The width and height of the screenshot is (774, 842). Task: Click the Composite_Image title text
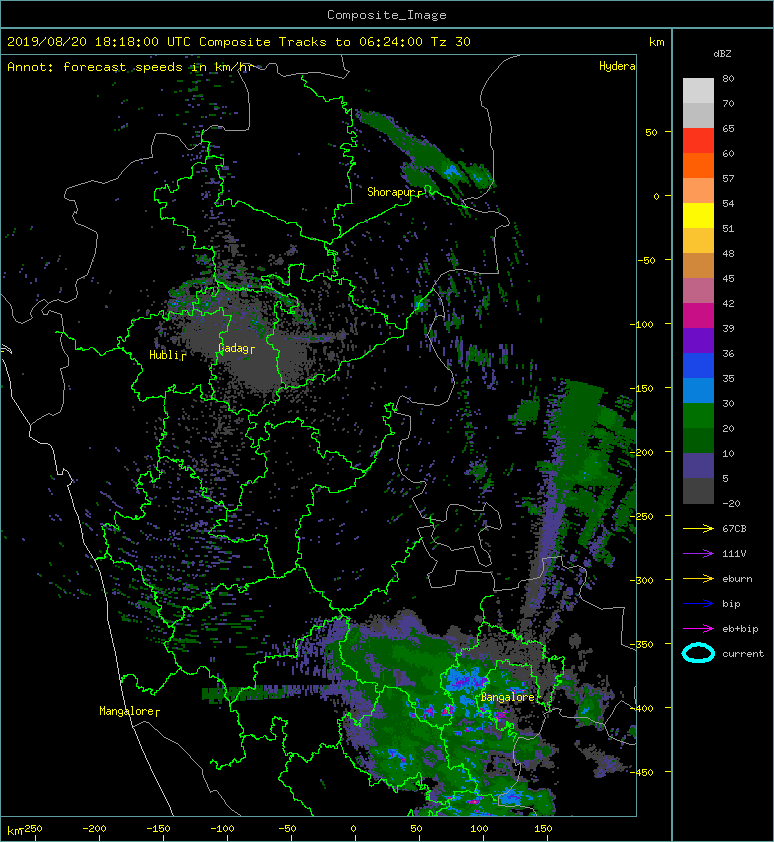[x=387, y=15]
